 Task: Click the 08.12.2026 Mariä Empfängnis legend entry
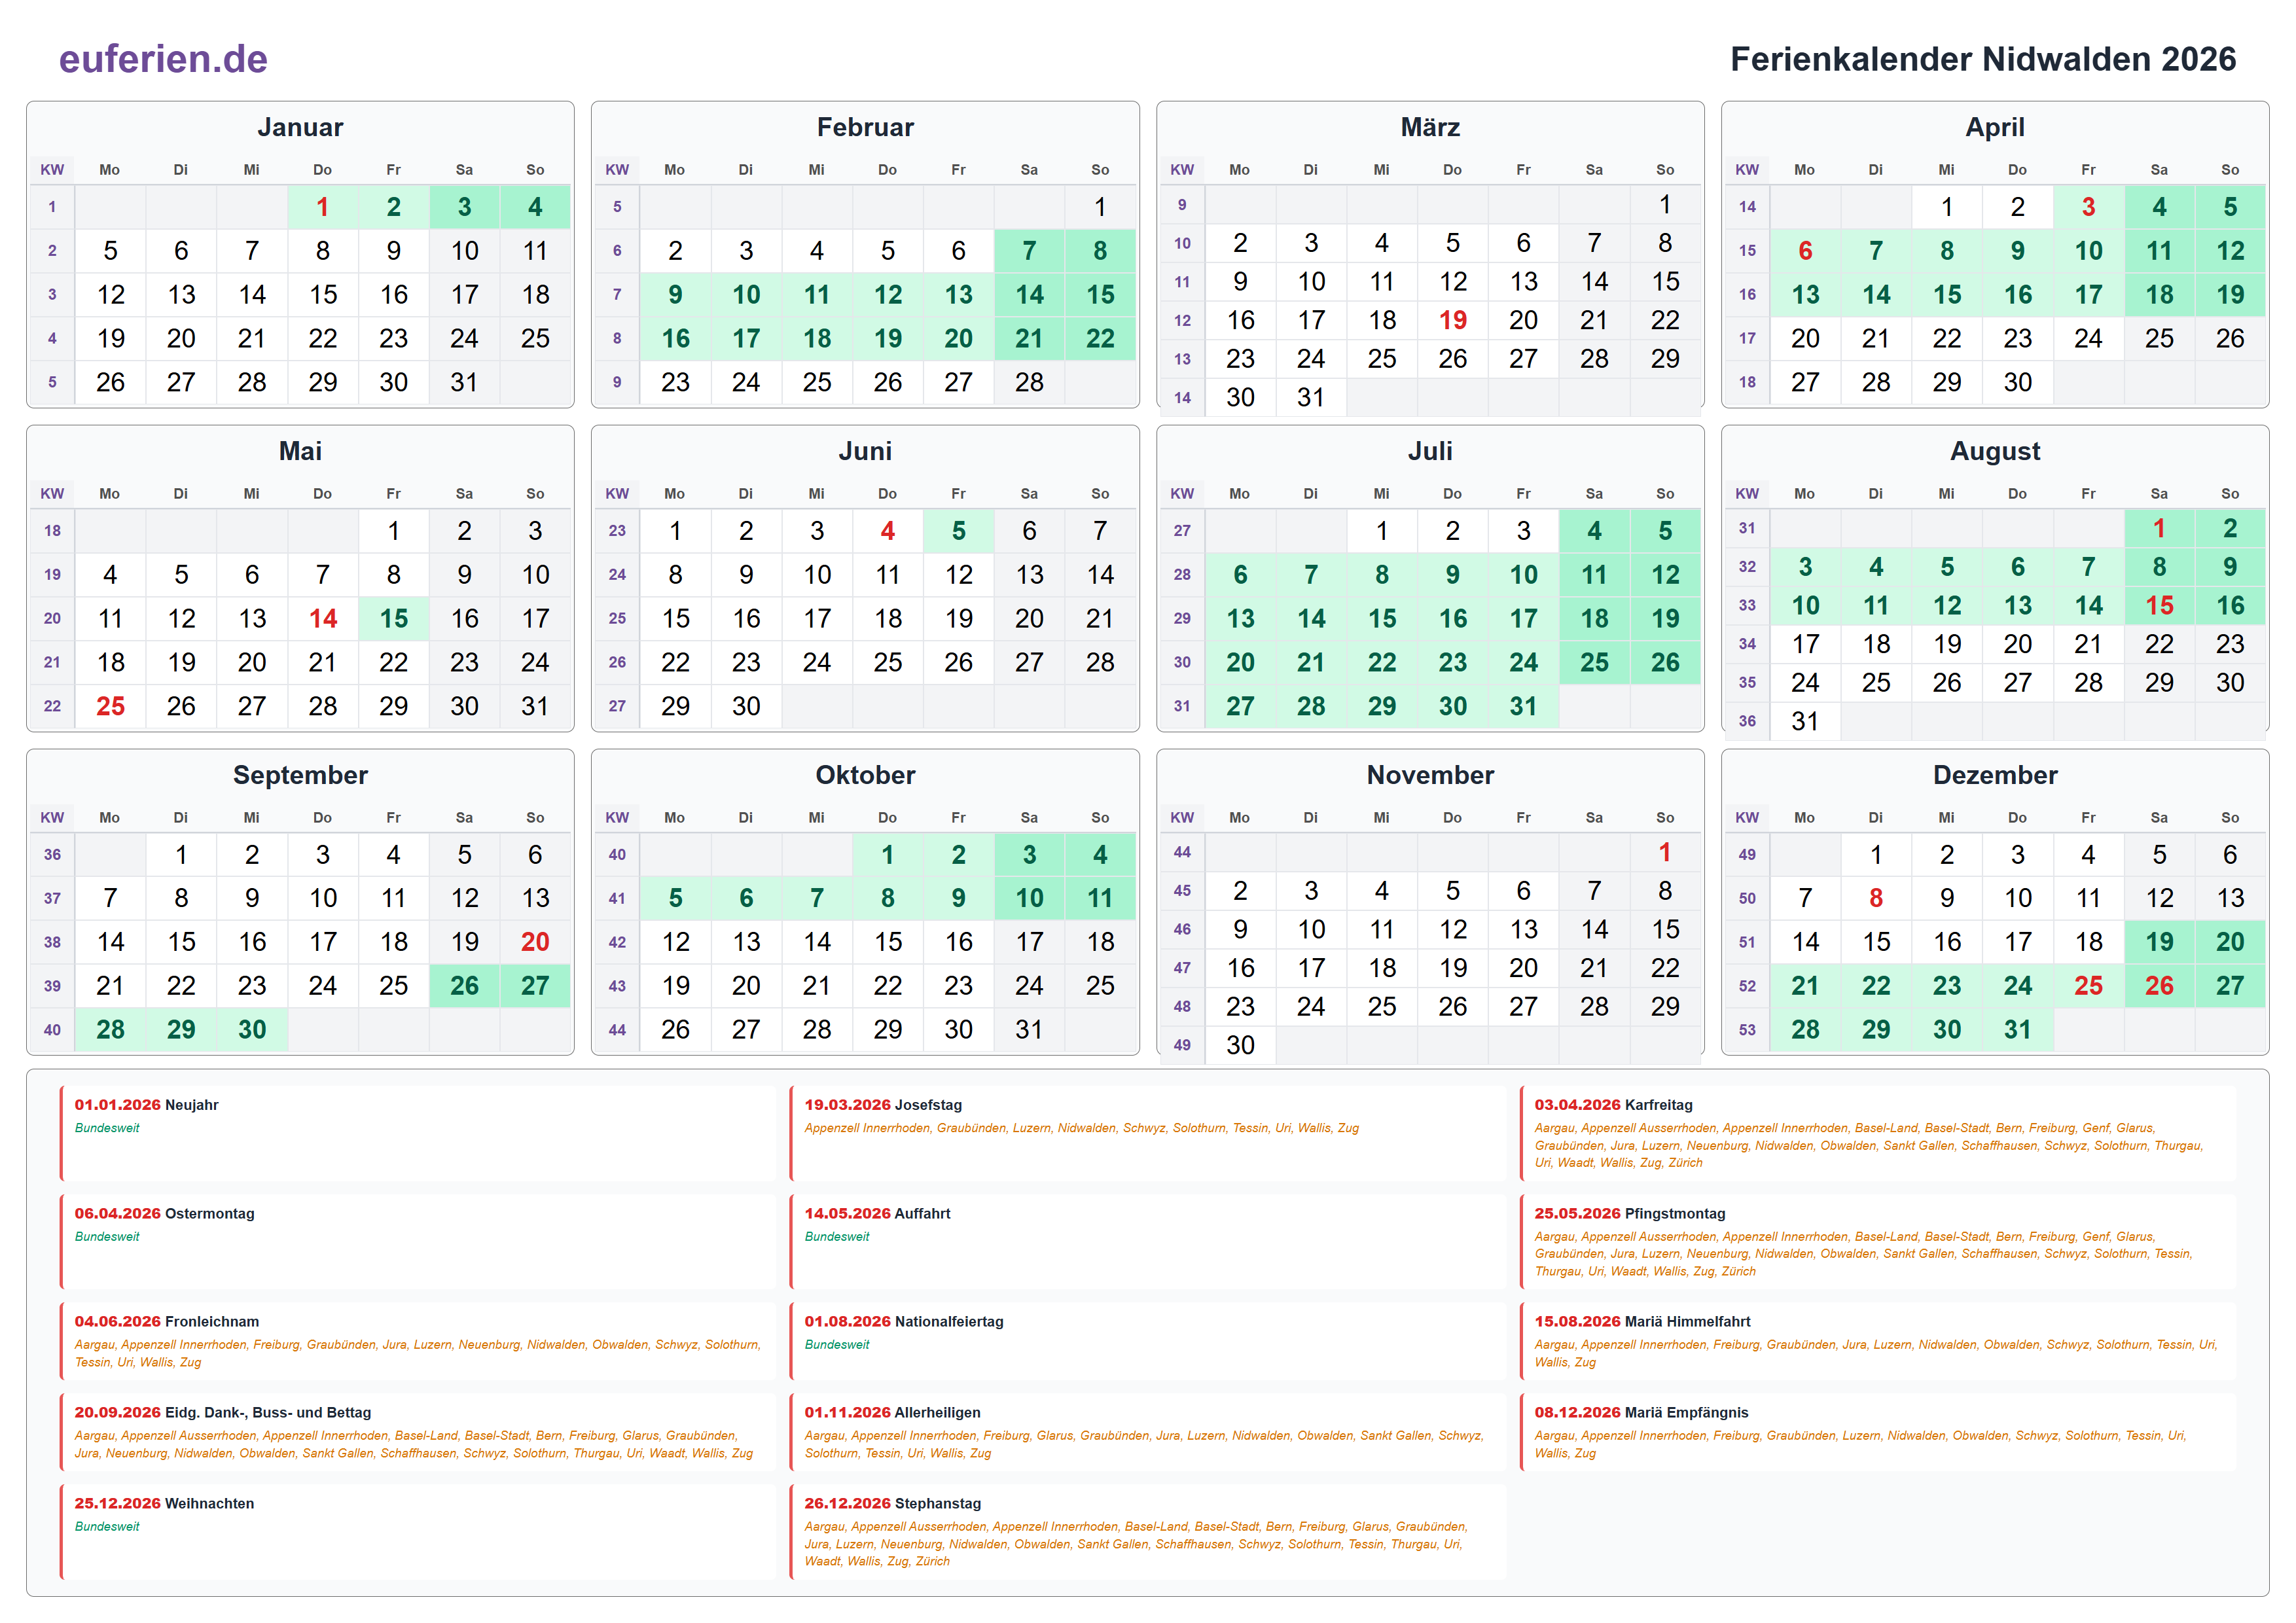(x=1878, y=1433)
